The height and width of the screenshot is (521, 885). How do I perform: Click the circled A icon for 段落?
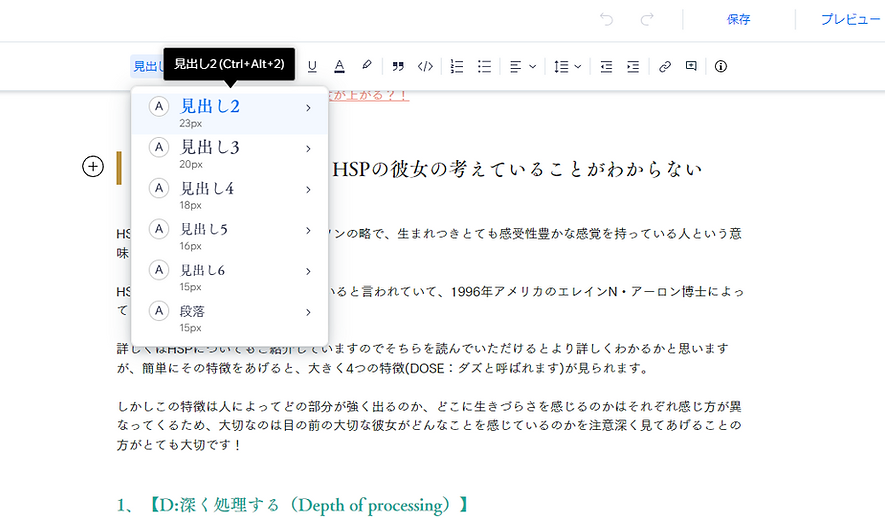pos(159,311)
